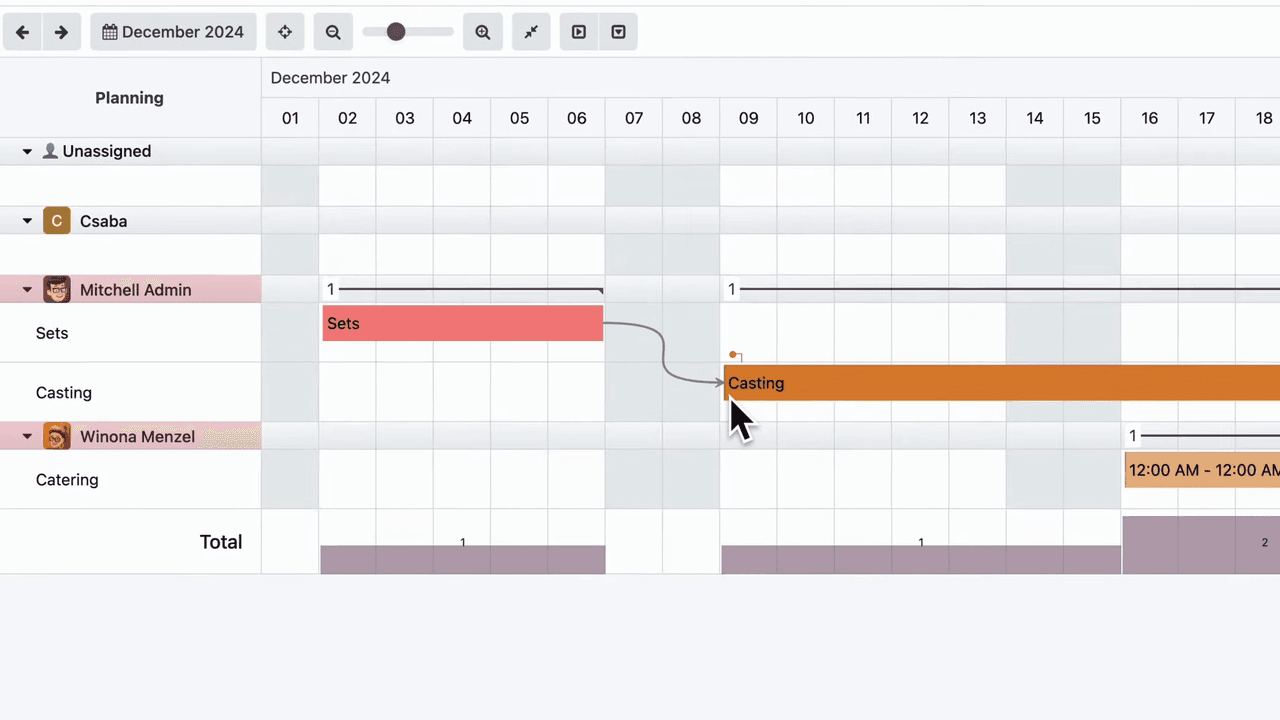The image size is (1280, 720).
Task: Collapse the Winona Menzel group
Action: pyautogui.click(x=28, y=437)
